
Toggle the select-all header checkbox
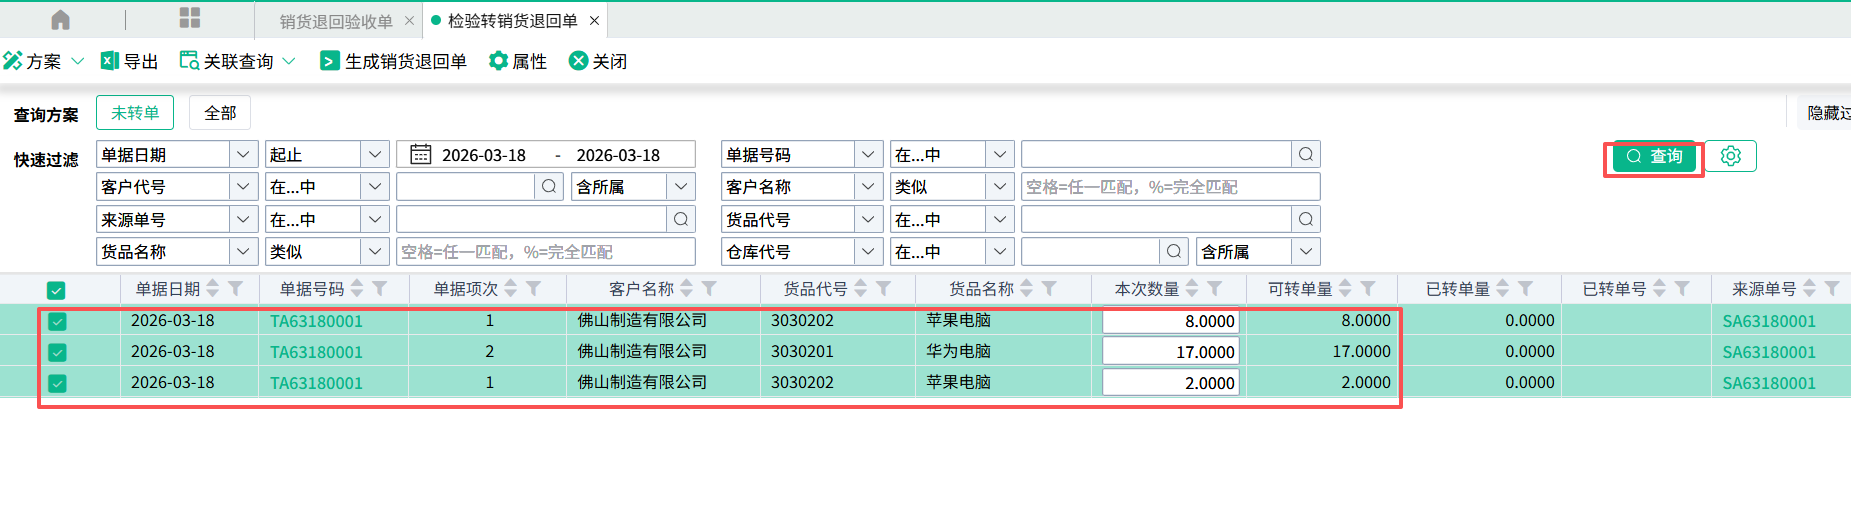point(56,290)
